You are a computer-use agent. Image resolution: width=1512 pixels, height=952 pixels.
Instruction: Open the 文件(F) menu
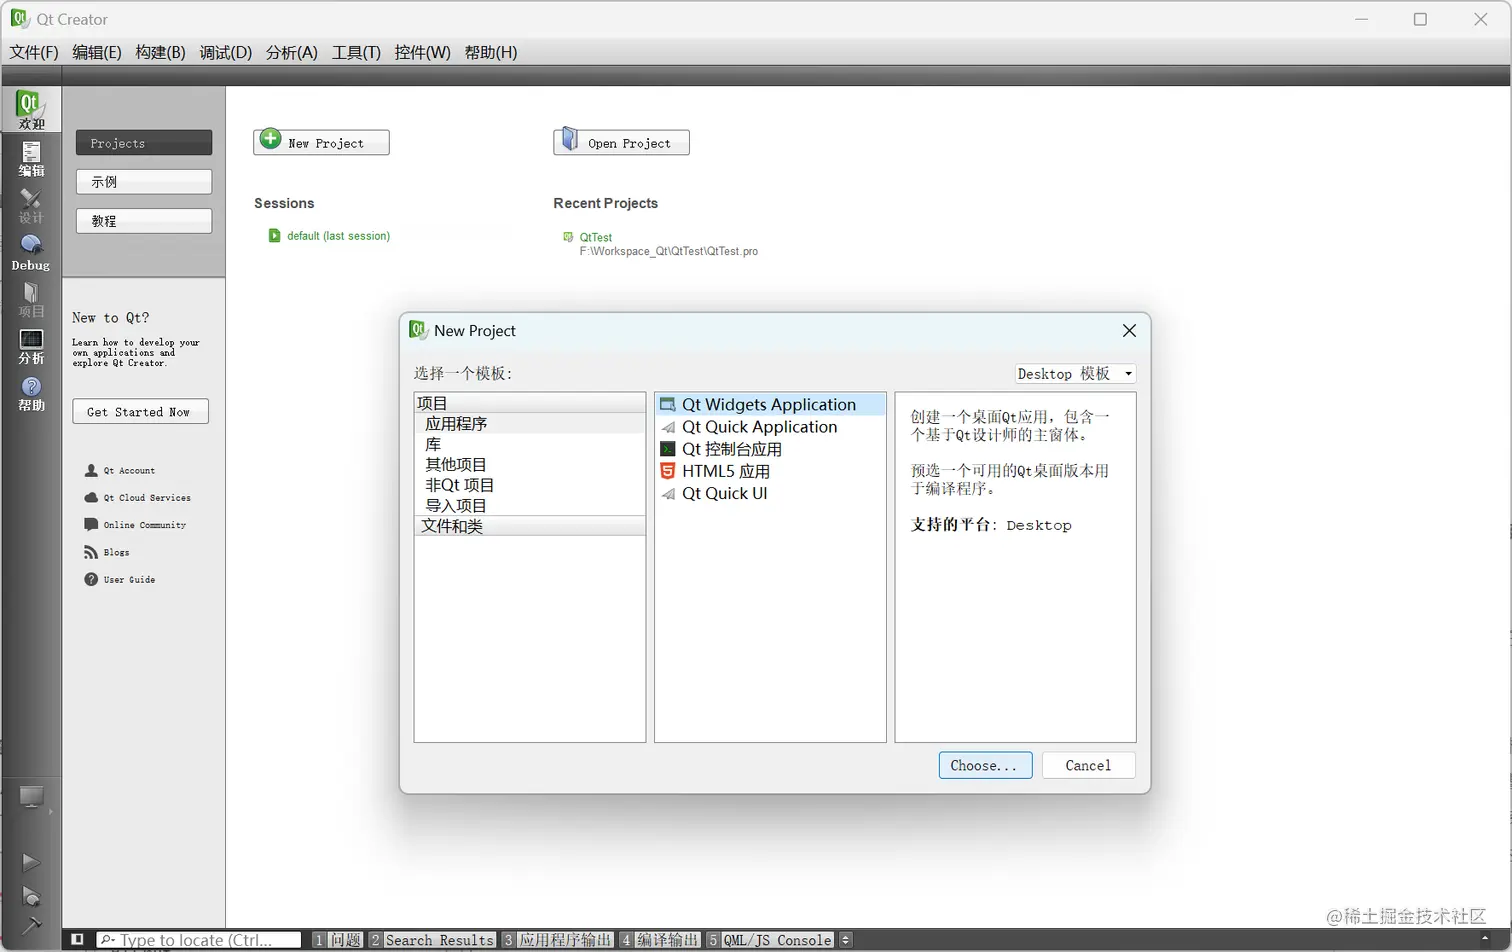34,52
